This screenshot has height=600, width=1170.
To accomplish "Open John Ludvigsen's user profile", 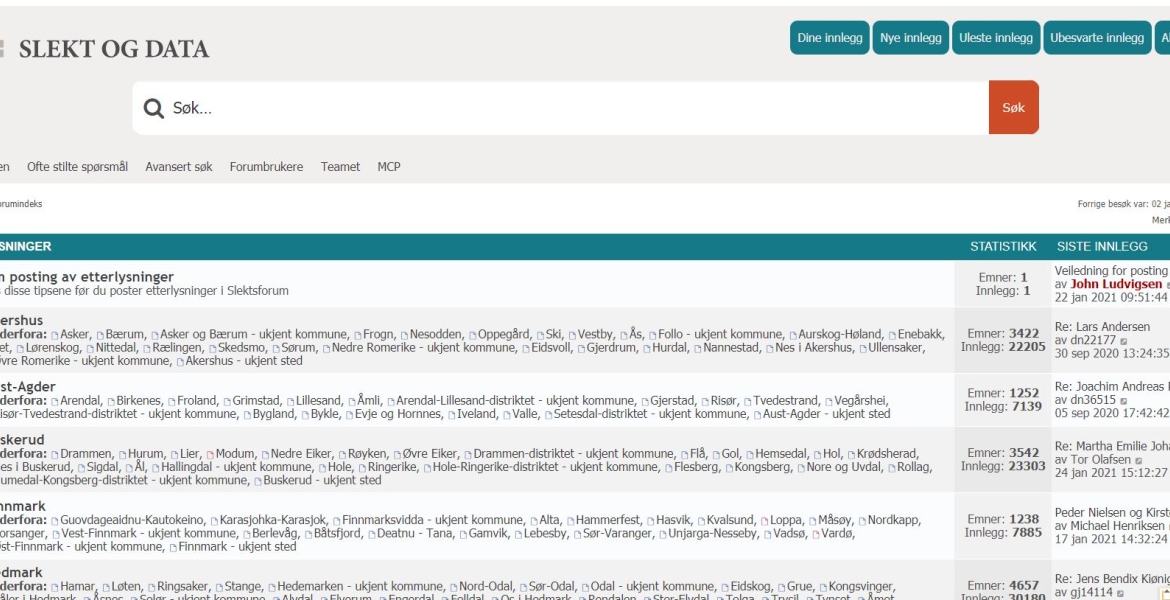I will [1116, 284].
